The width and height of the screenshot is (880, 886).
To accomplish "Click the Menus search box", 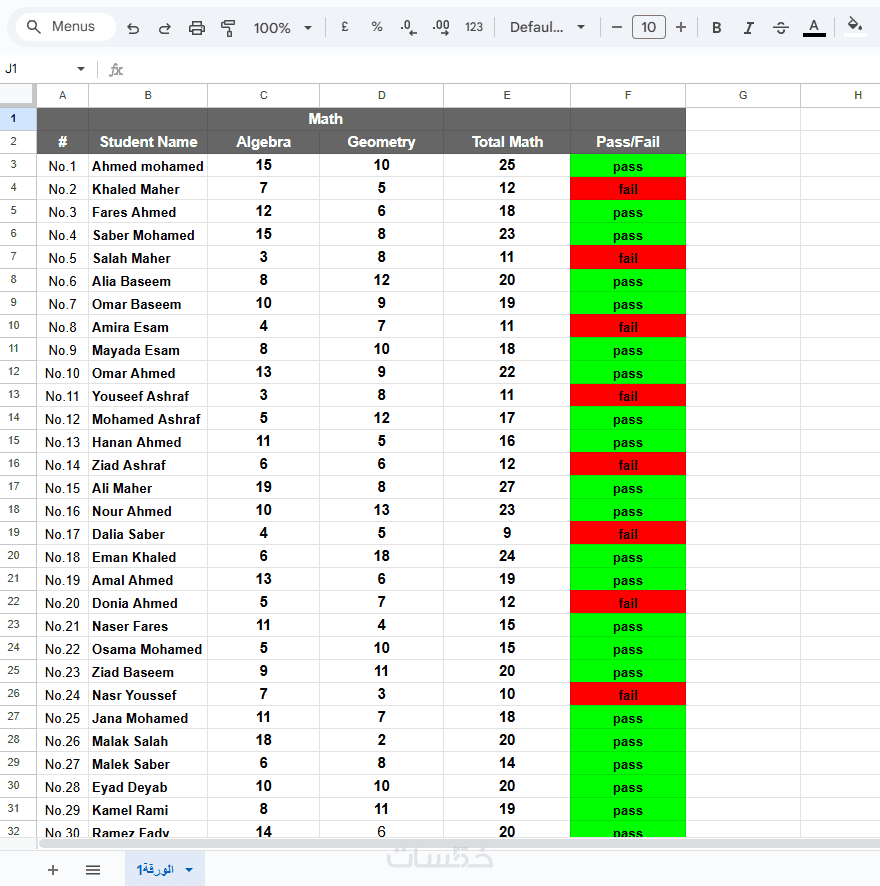I will click(66, 27).
